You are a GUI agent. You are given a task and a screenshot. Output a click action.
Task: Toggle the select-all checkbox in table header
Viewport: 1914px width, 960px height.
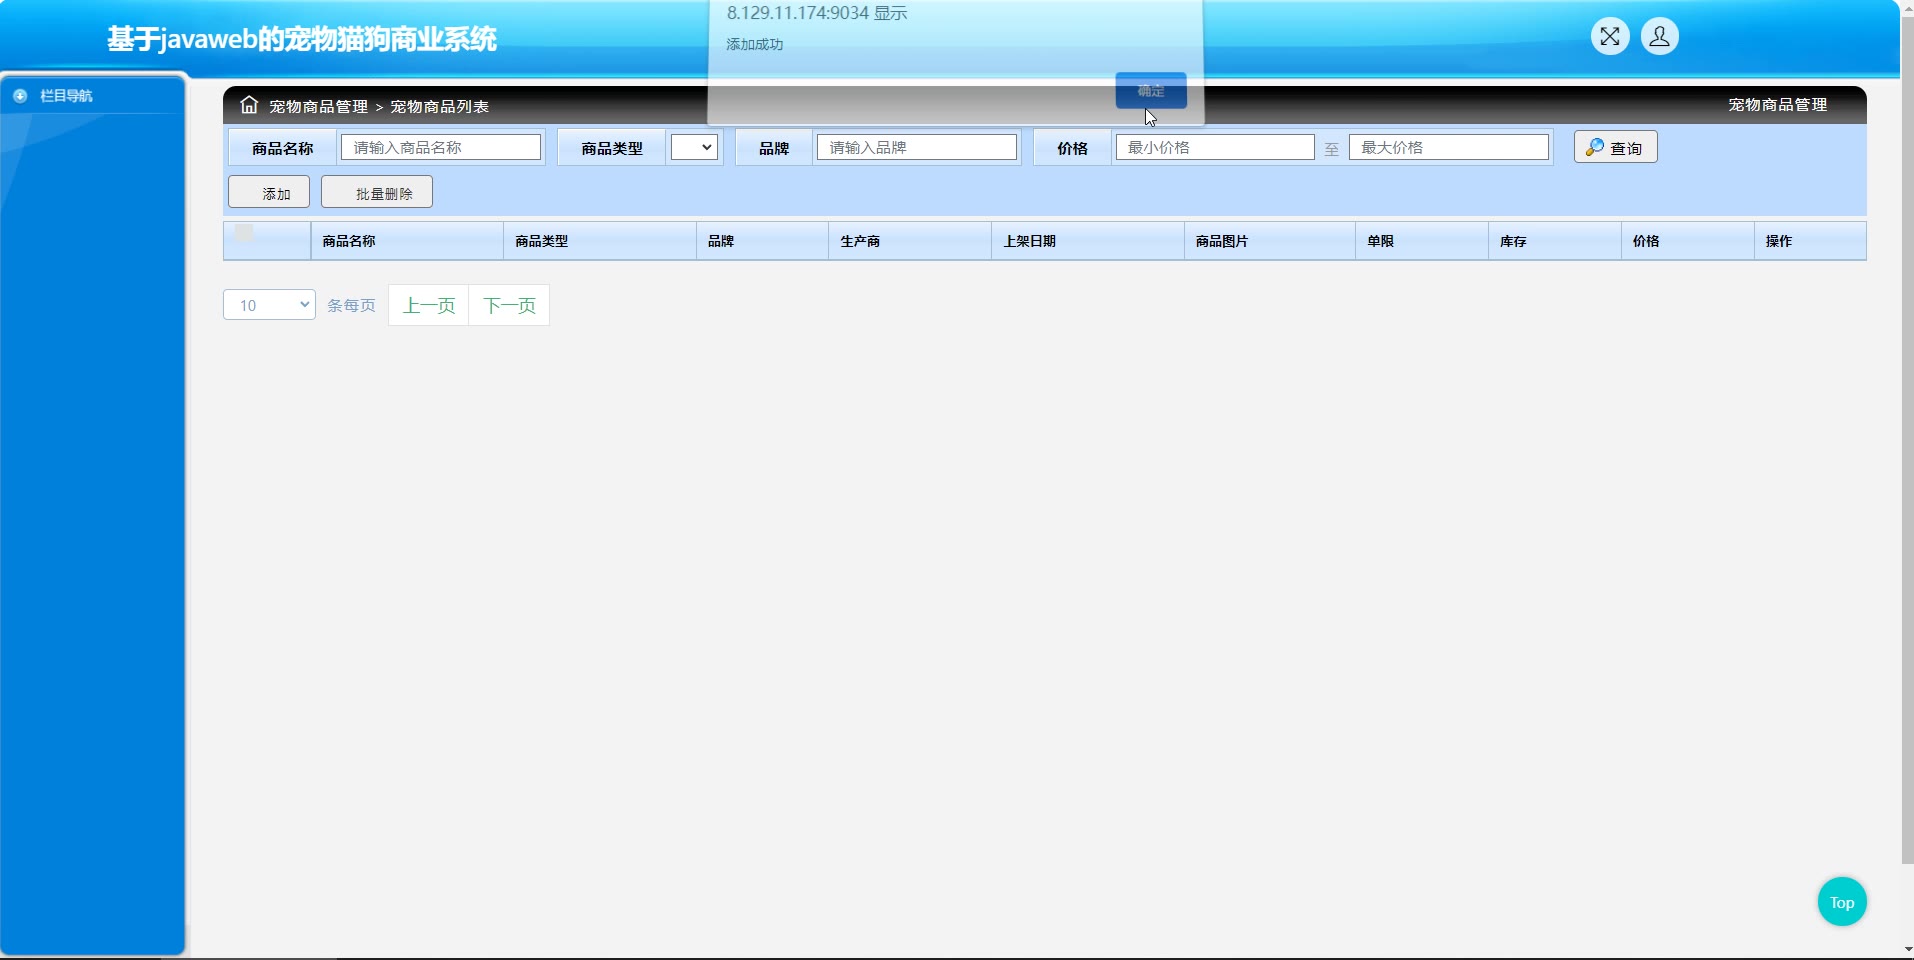click(244, 233)
